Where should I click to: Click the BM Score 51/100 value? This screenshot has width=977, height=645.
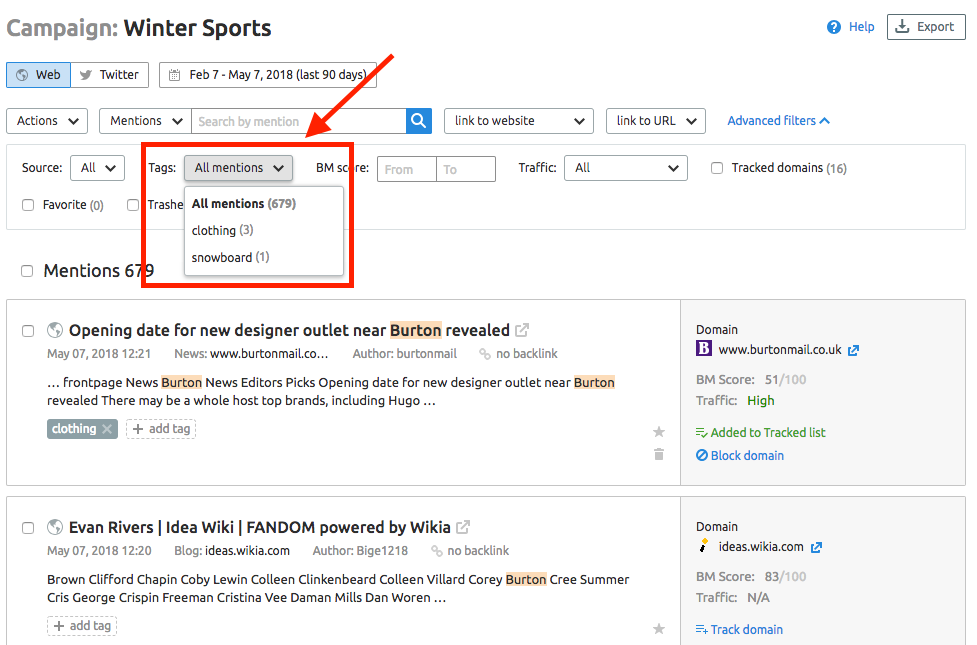tap(786, 380)
